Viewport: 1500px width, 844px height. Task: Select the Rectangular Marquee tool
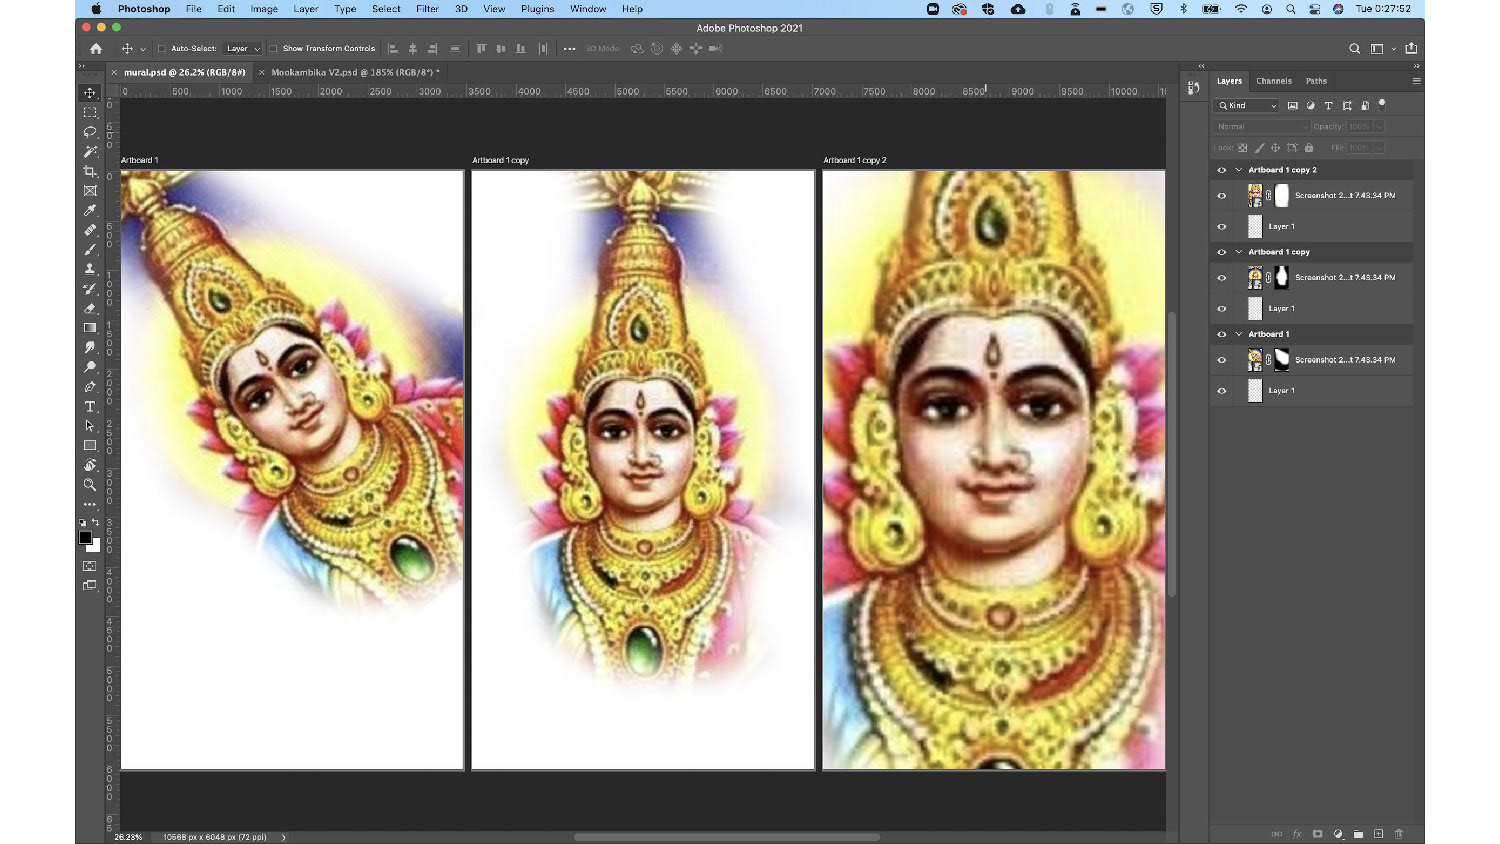pos(90,113)
